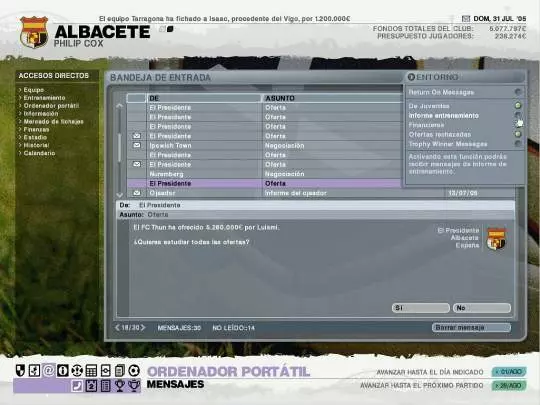Open Entrenamiento shortcut
The height and width of the screenshot is (405, 540).
44,98
